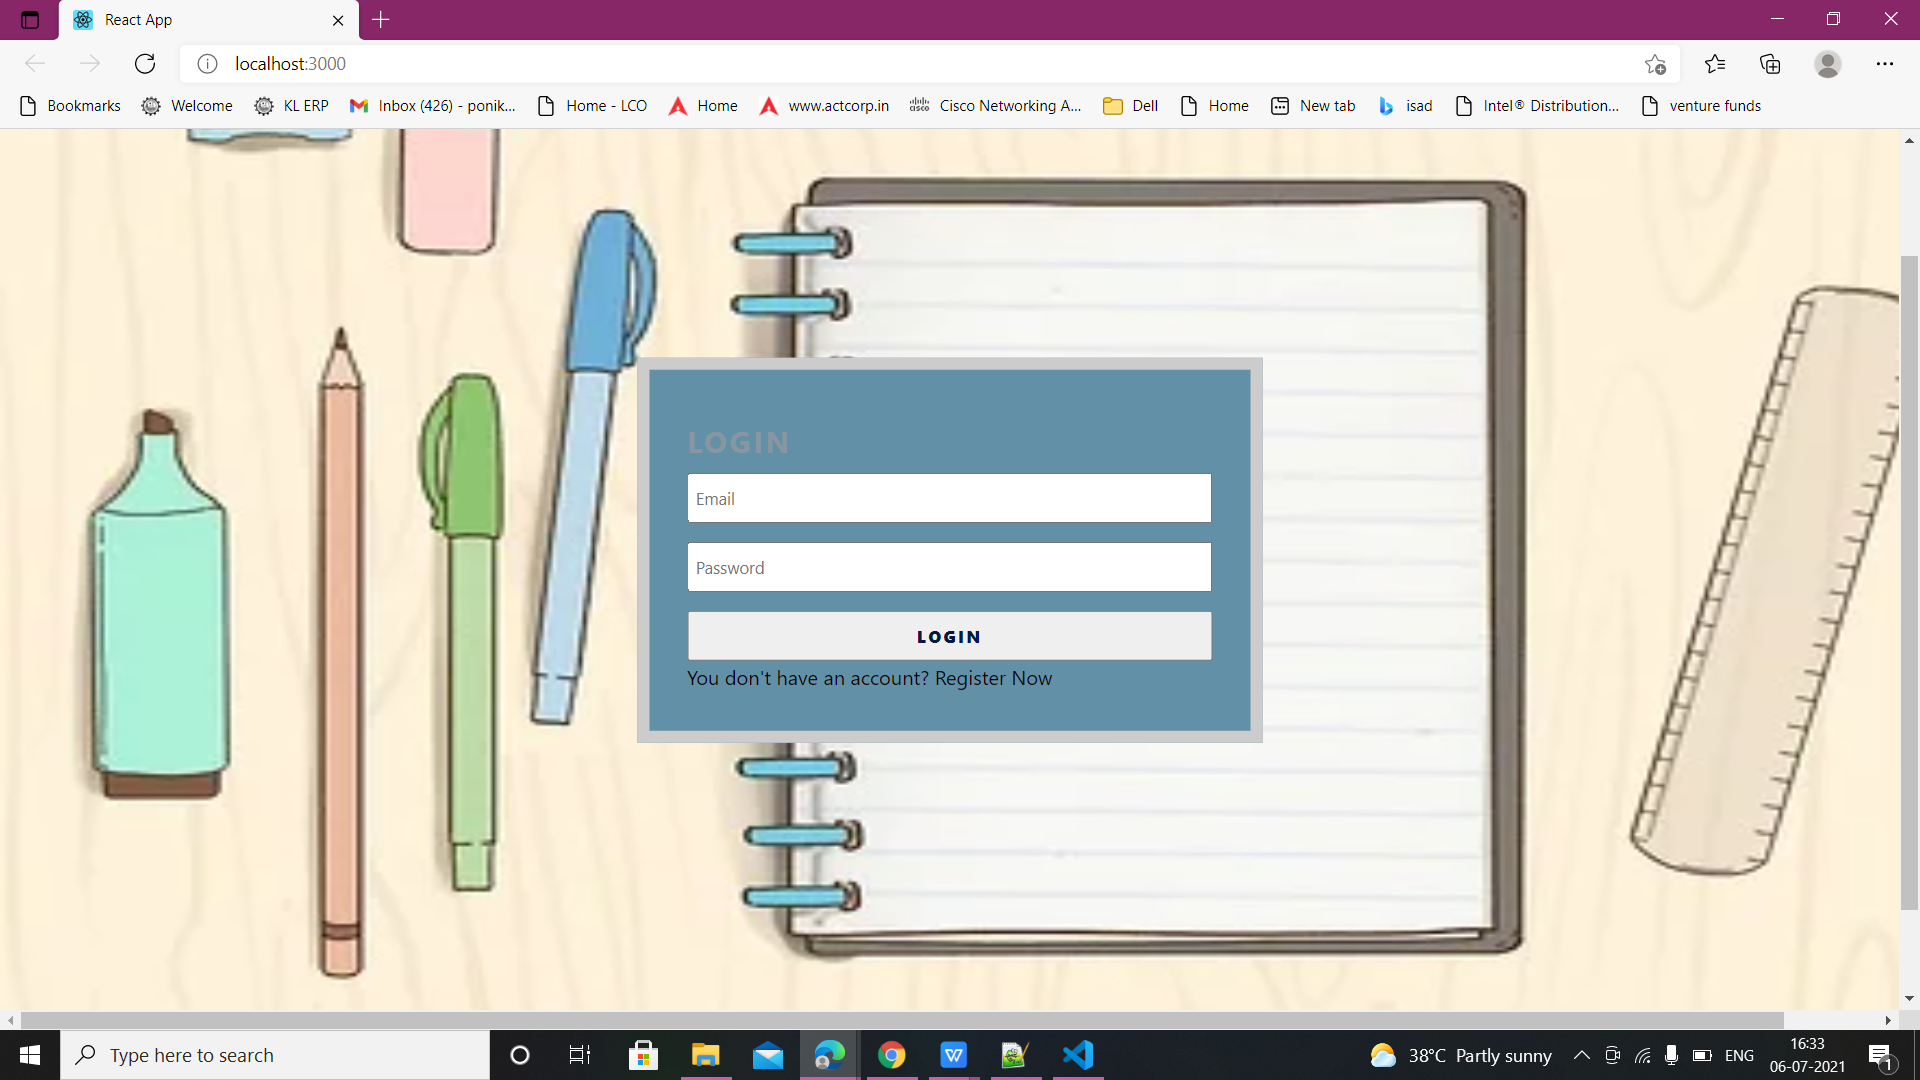Open Settings and more ellipsis menu
1920x1080 pixels.
pyautogui.click(x=1884, y=64)
